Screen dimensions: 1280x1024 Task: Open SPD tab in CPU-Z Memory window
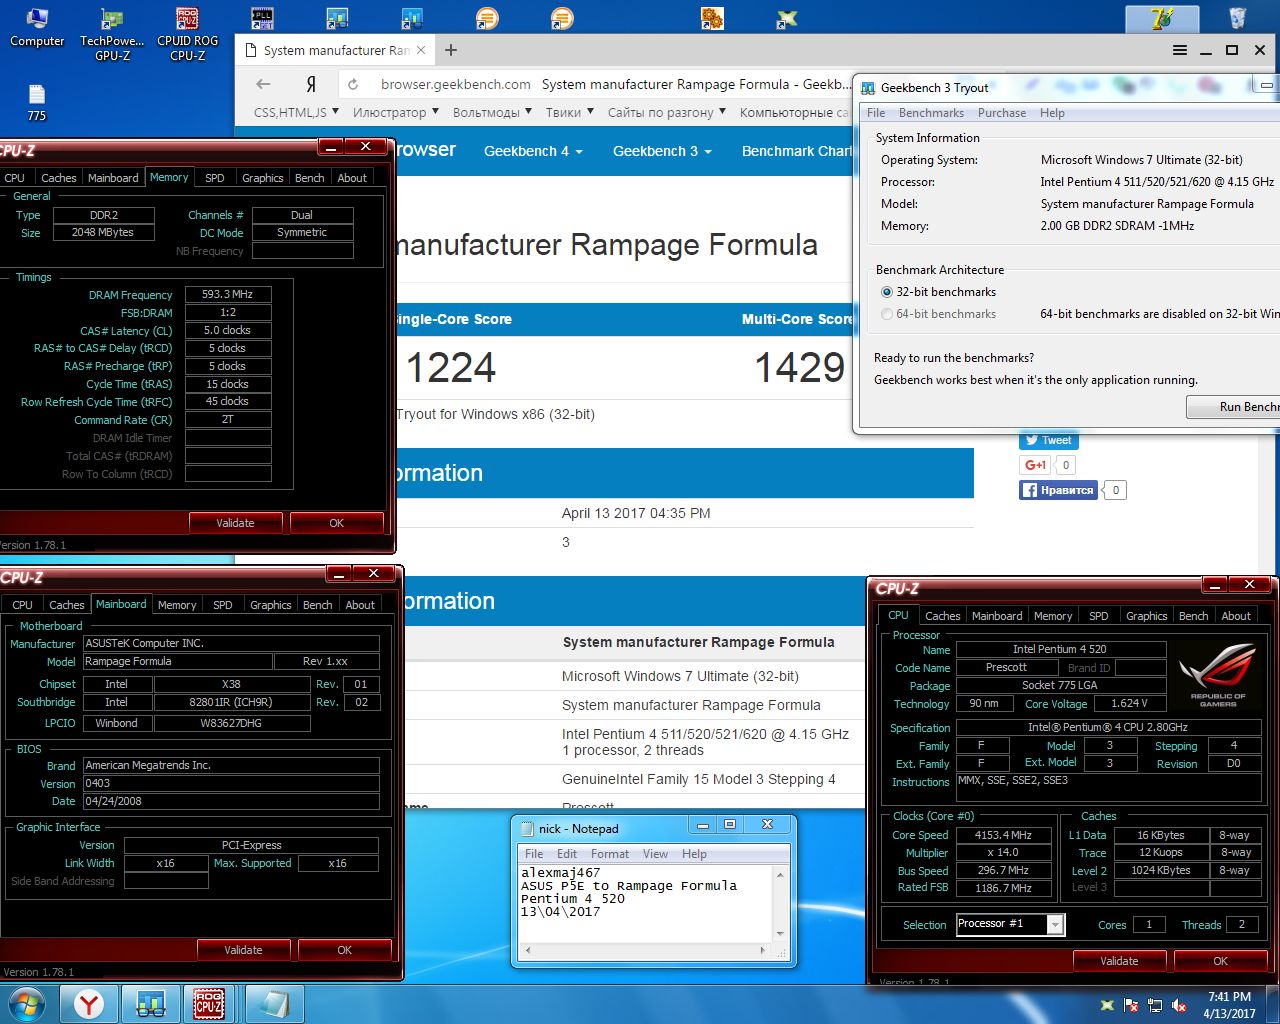(215, 178)
